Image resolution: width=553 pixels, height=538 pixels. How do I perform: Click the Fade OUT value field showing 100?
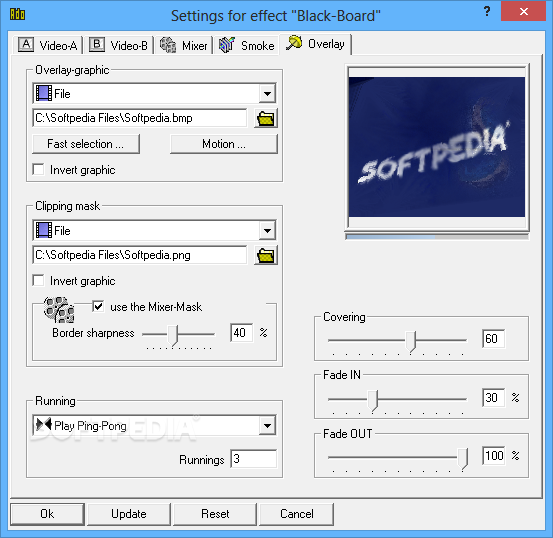point(494,455)
